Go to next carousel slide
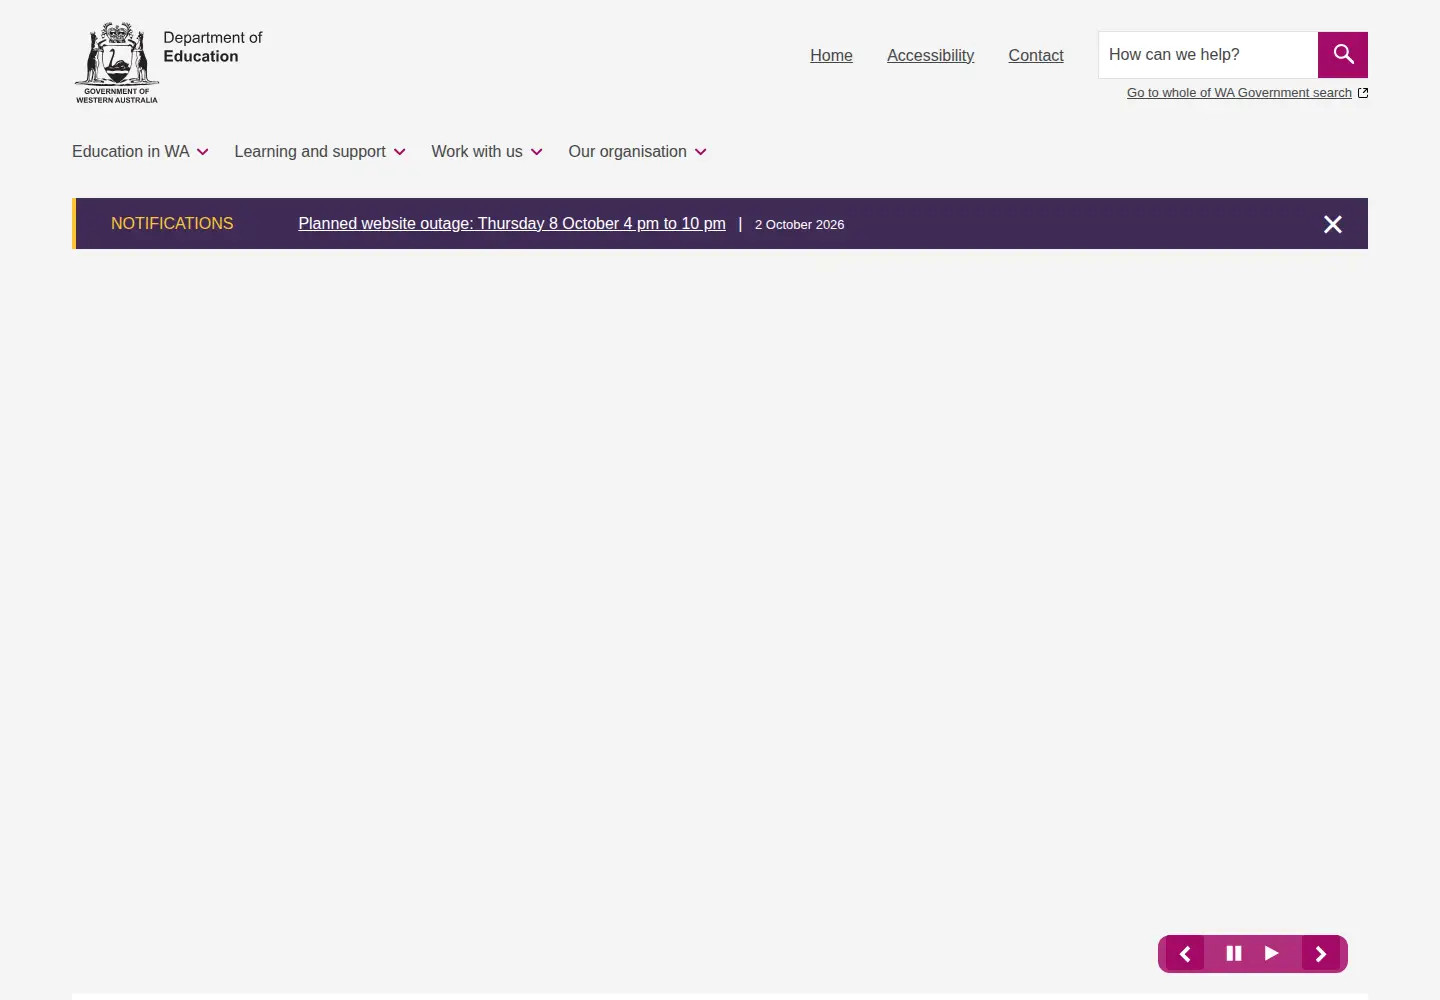1440x1000 pixels. [x=1321, y=954]
